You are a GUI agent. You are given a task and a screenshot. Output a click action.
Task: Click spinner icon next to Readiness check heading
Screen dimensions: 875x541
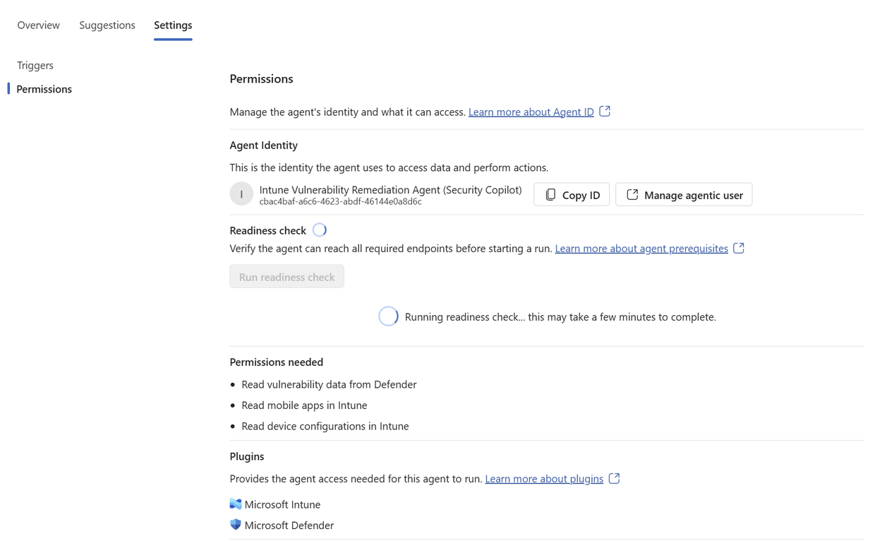coord(320,230)
